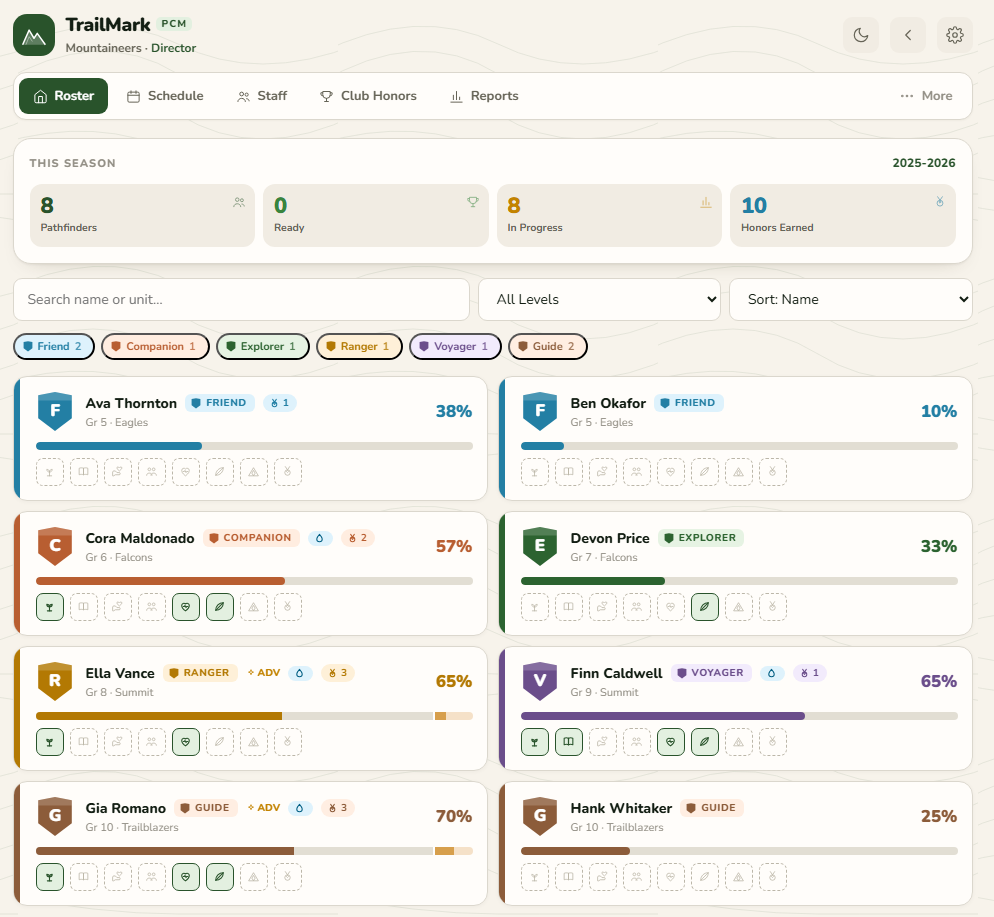
Task: Go to the Club Honors tab
Action: 368,96
